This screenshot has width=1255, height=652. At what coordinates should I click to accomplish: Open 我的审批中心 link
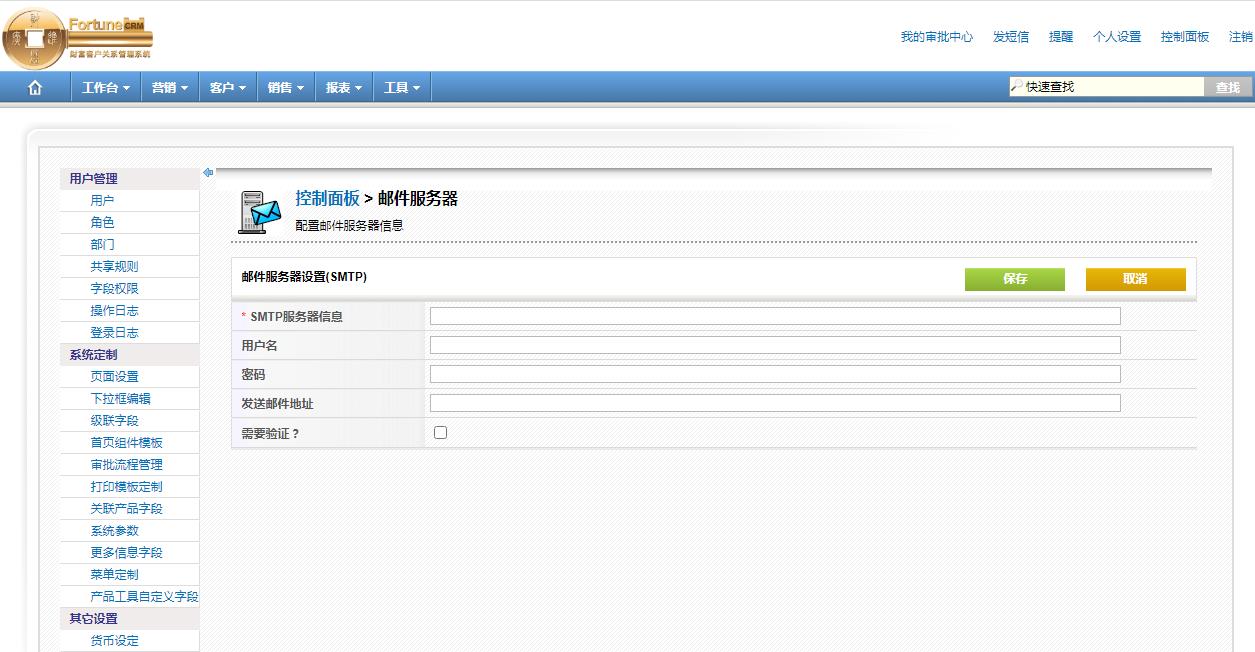[x=937, y=37]
